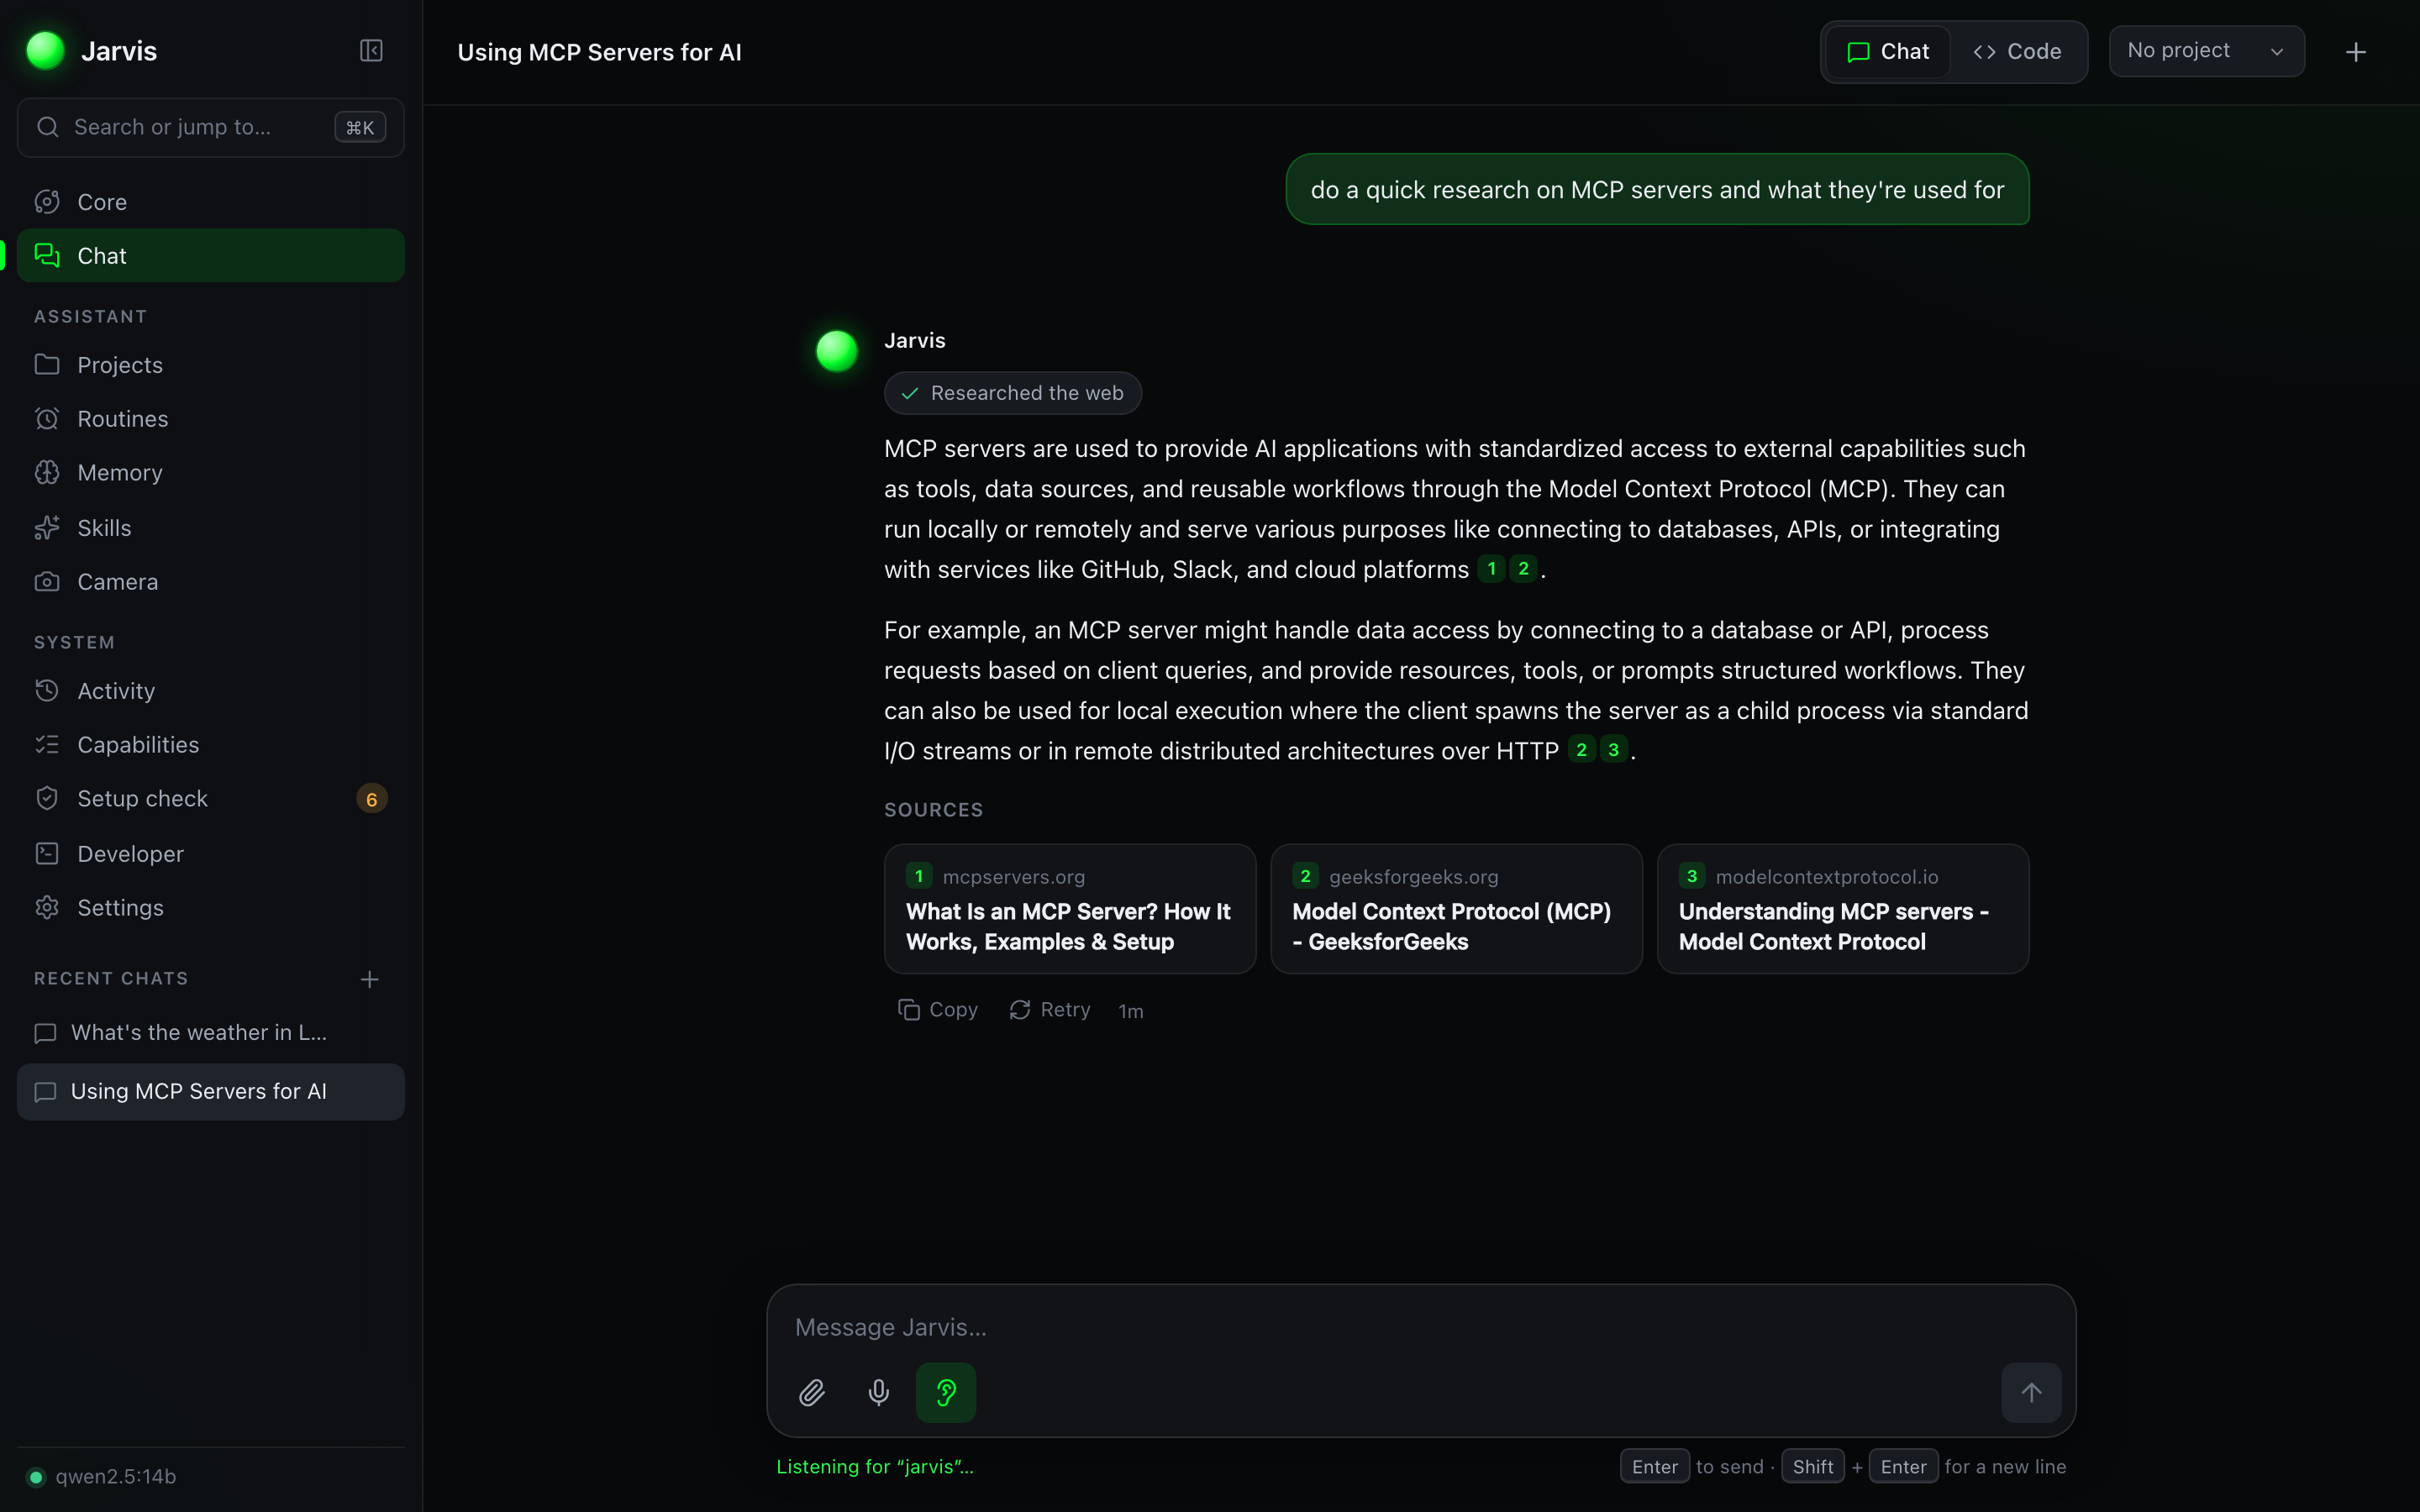The image size is (2420, 1512).
Task: Open Capabilities in the sidebar
Action: 211,745
